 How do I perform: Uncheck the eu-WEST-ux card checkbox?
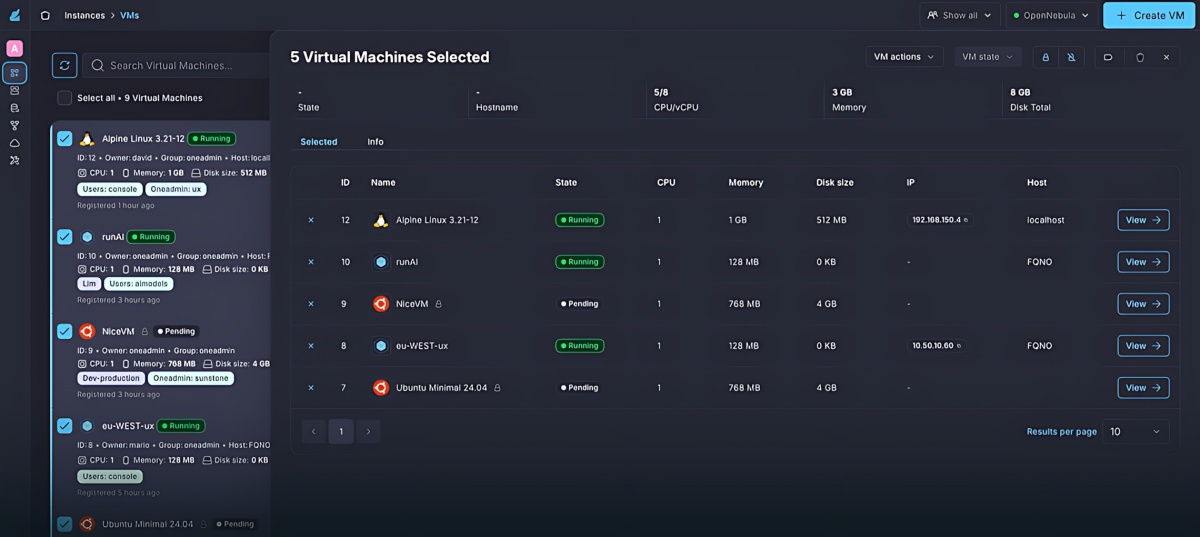pos(64,425)
